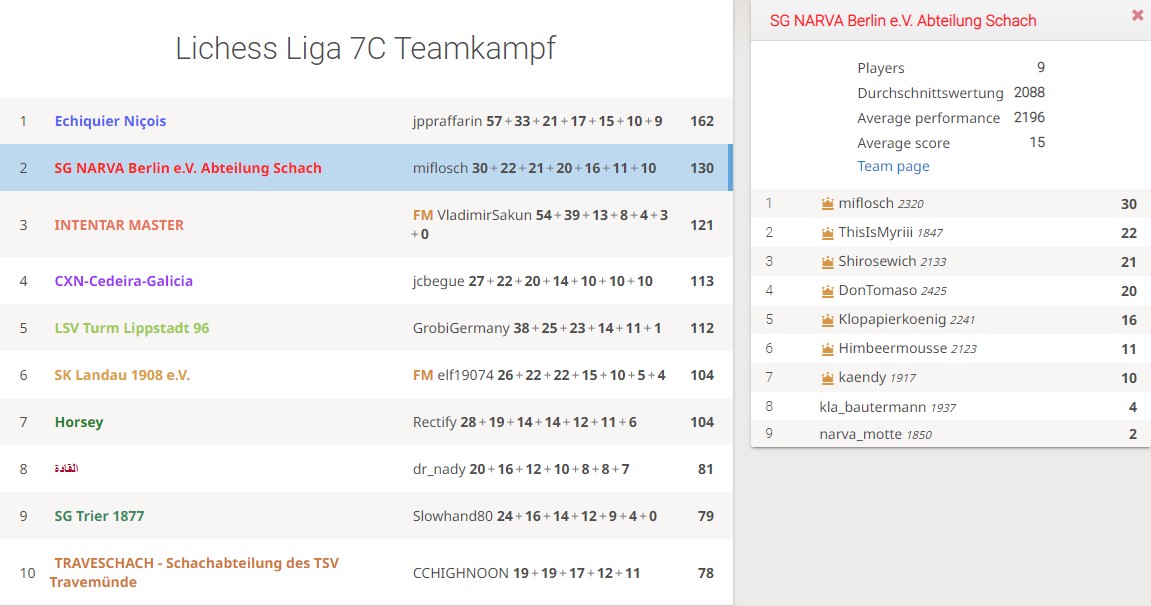Viewport: 1151px width, 606px height.
Task: Open the Team page link
Action: click(x=893, y=167)
